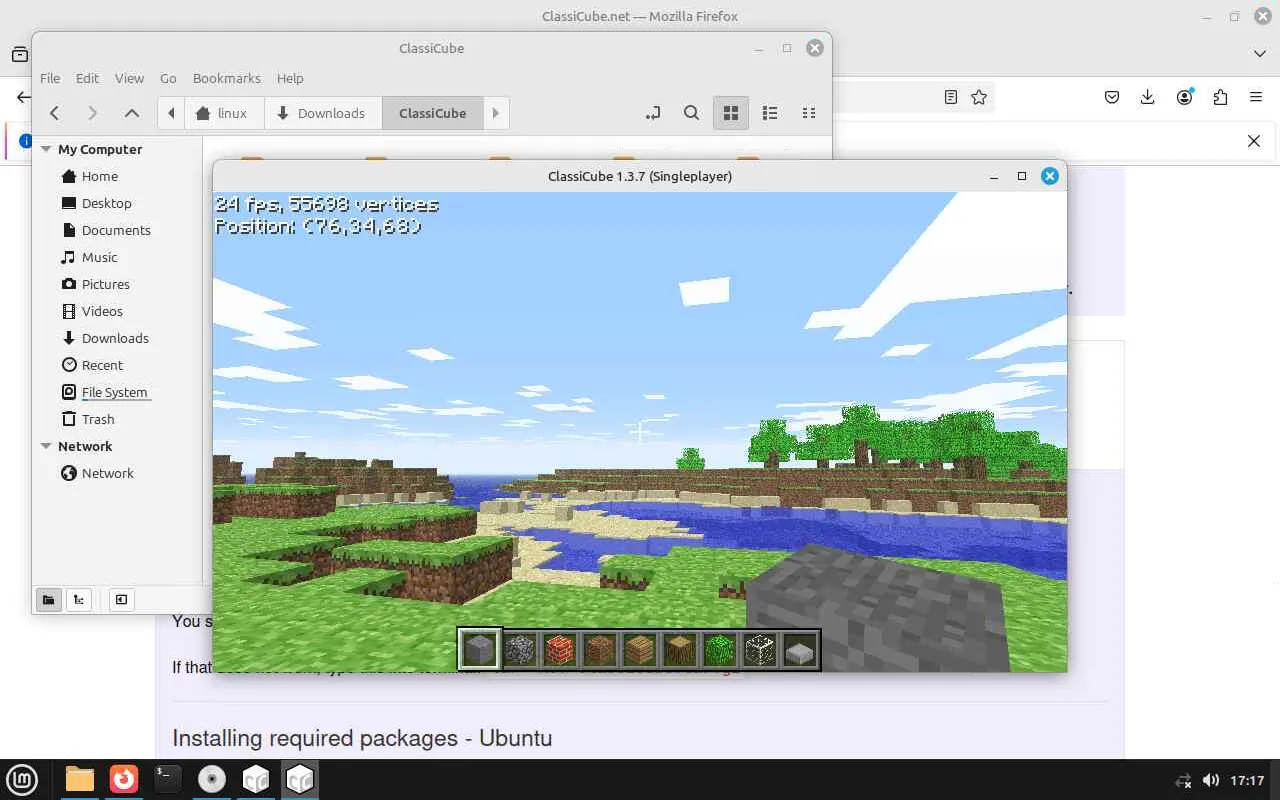Dismiss the Firefox notification bar
Image resolution: width=1280 pixels, height=800 pixels.
coord(1254,141)
